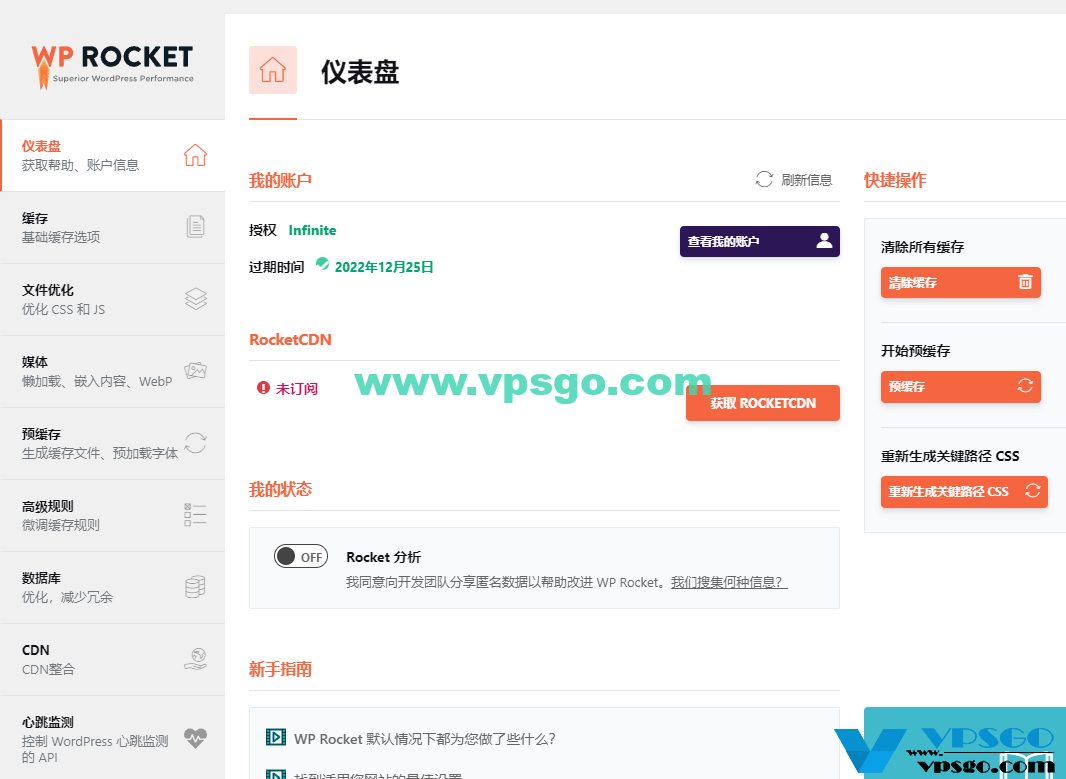Click the 2022年12月25日 expiry date
1066x779 pixels.
(384, 267)
